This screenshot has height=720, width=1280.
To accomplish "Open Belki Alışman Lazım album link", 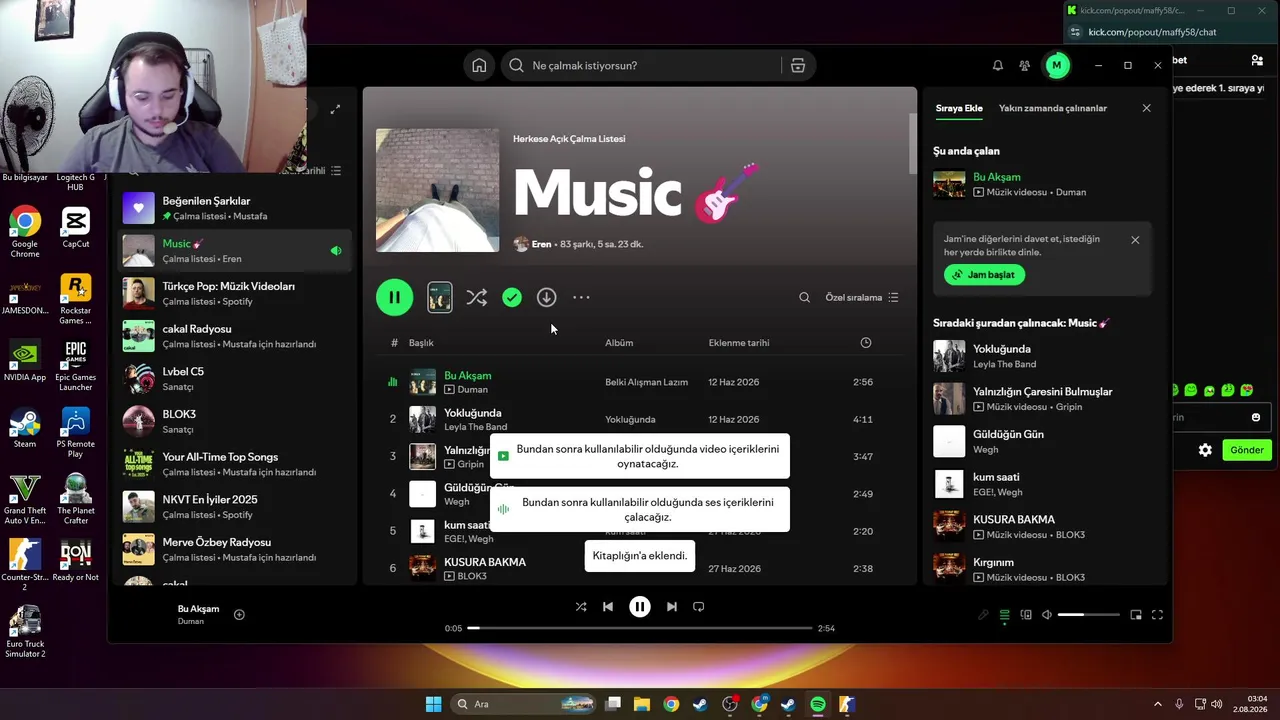I will [x=646, y=382].
